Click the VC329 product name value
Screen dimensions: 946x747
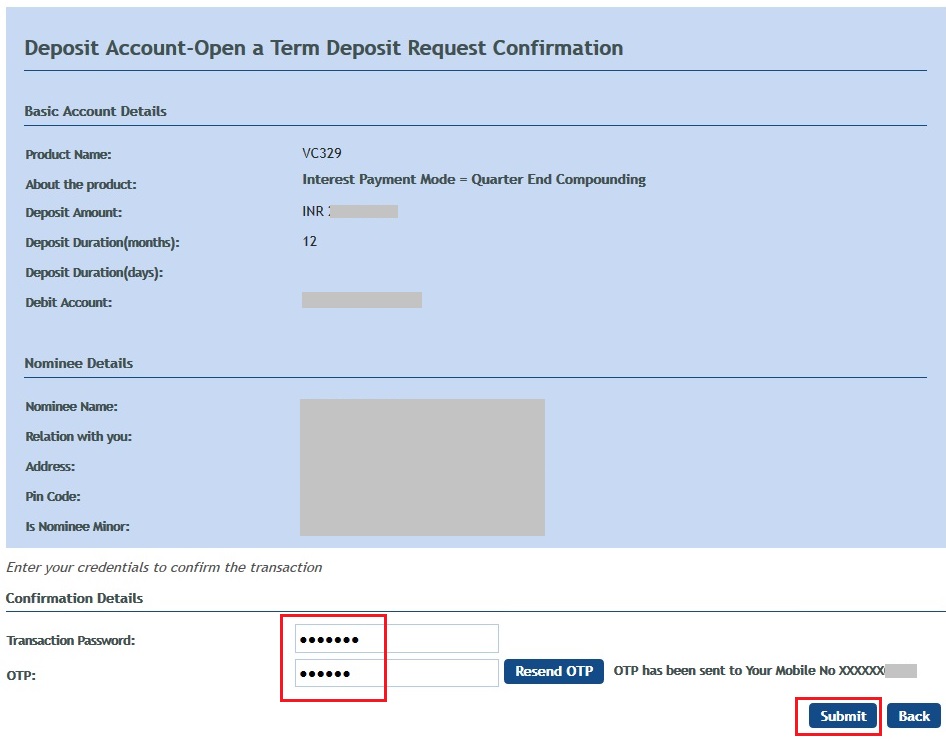pos(322,154)
